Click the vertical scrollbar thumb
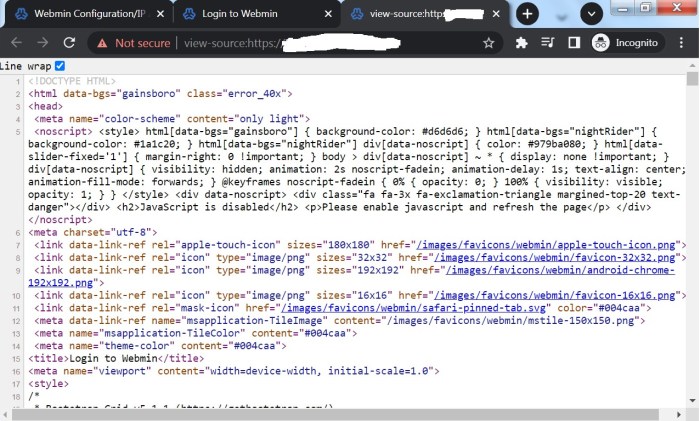The height and width of the screenshot is (421, 700). coord(692,79)
